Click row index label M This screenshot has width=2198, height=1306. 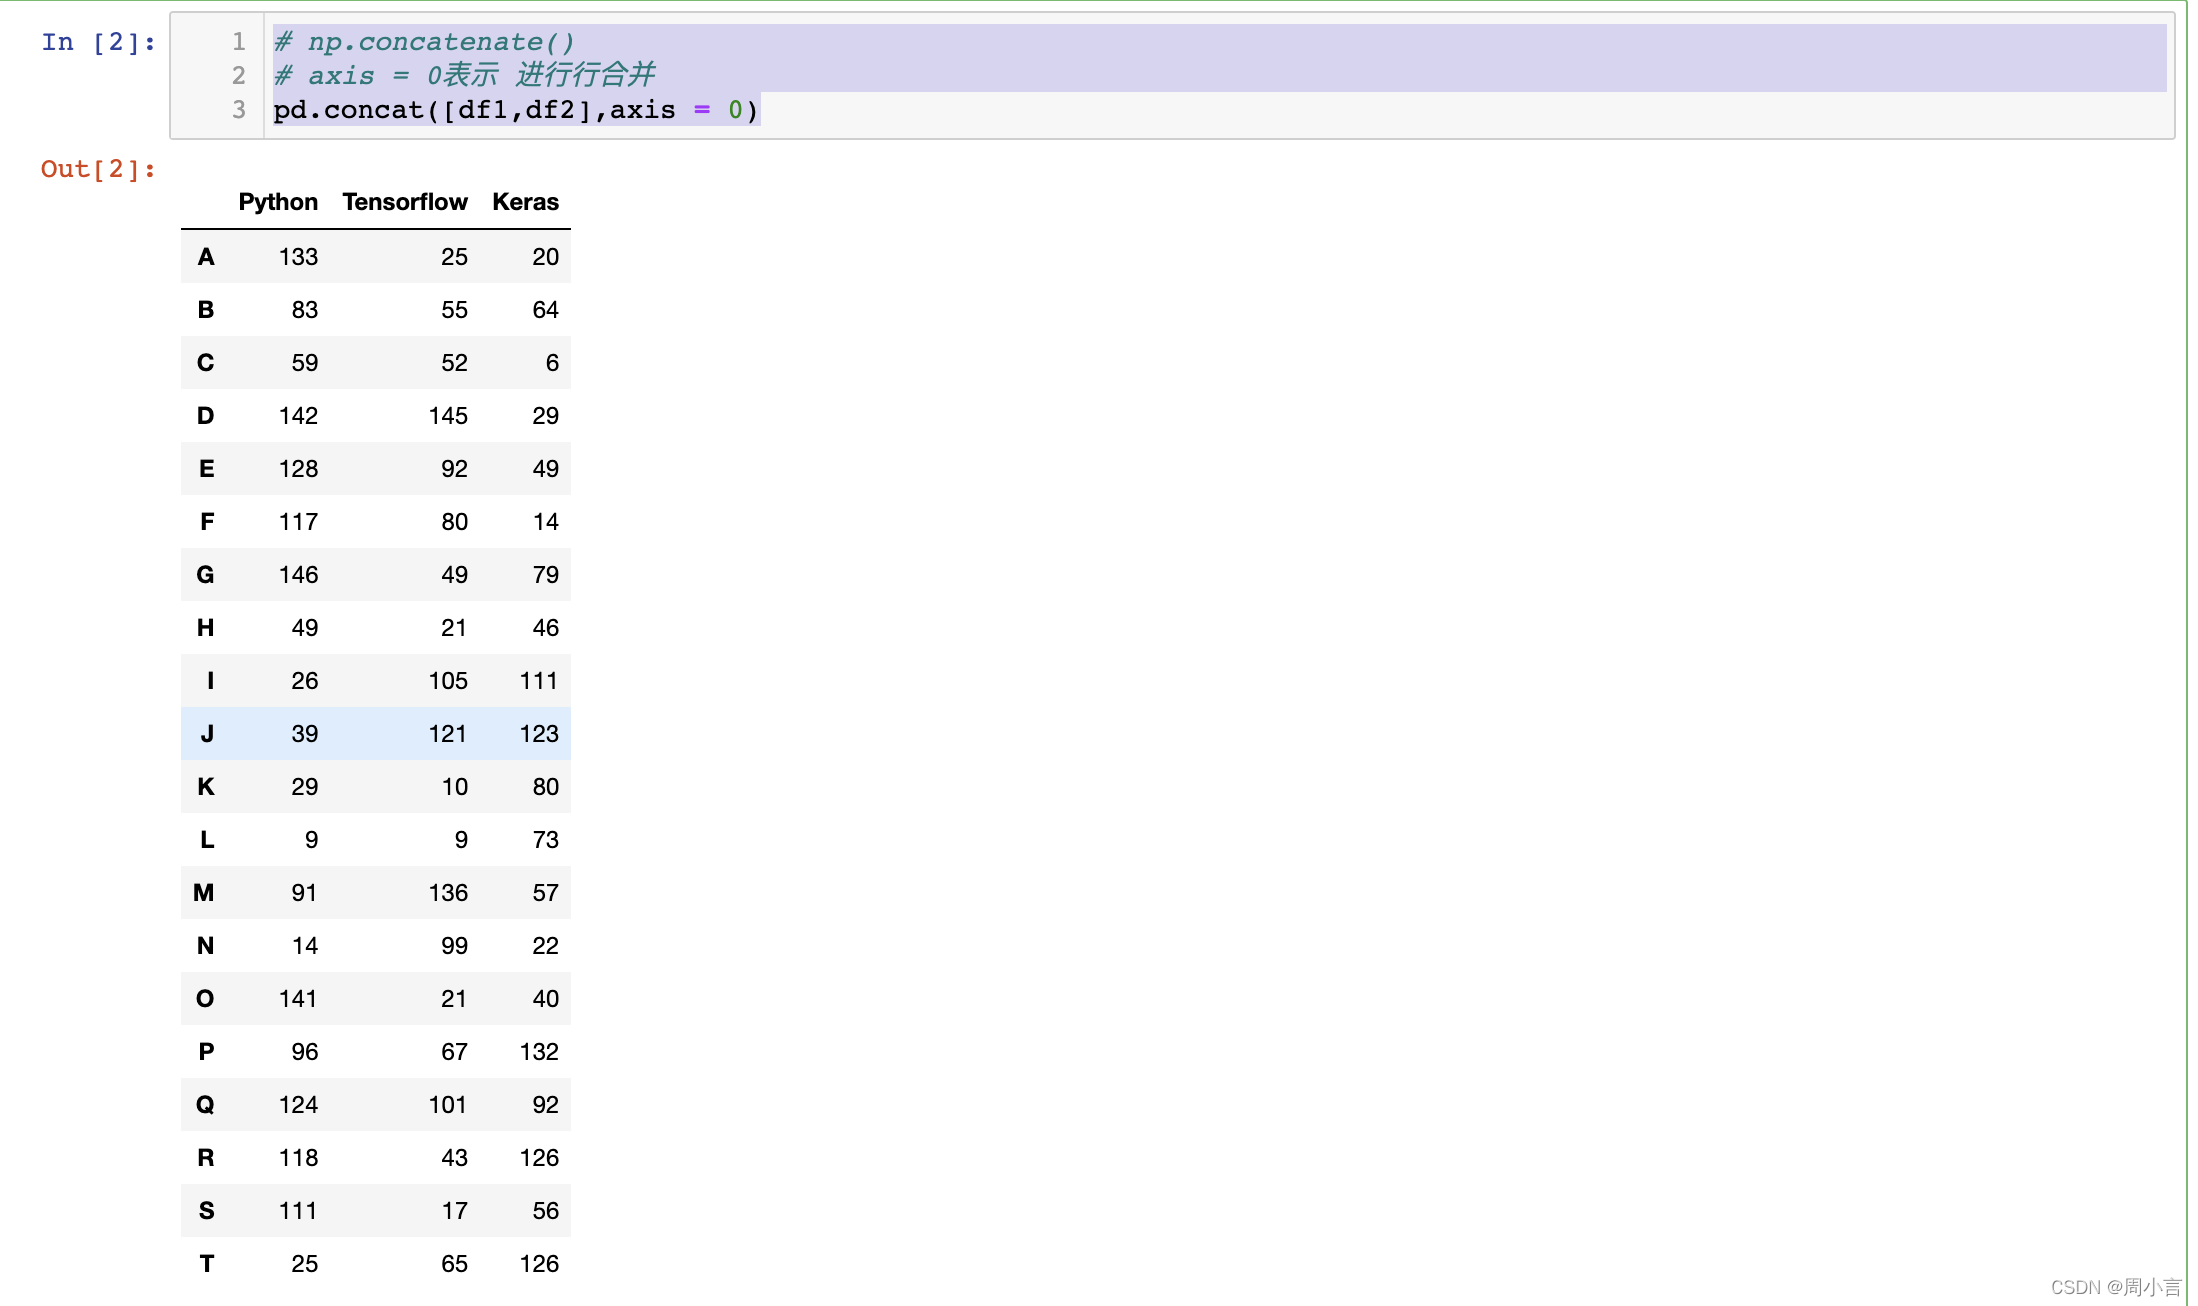204,893
